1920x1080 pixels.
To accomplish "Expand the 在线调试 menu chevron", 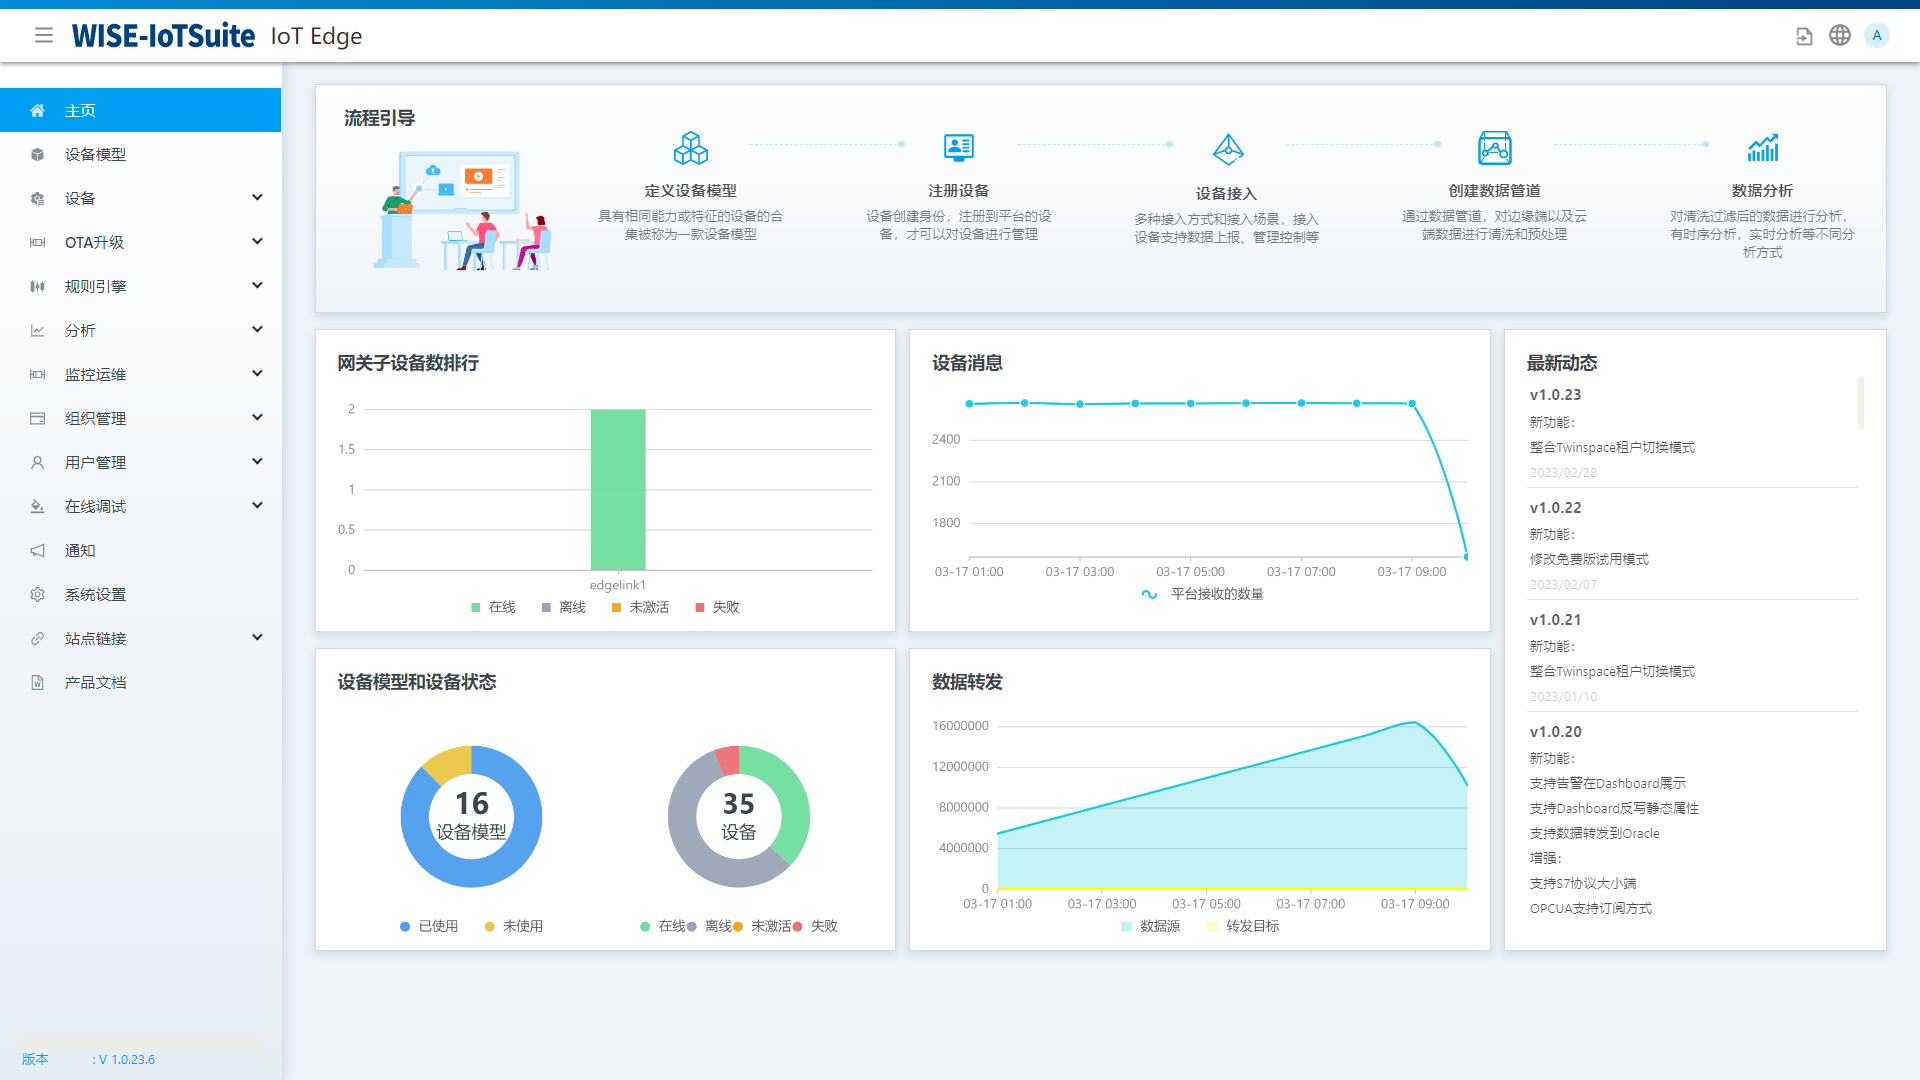I will click(x=257, y=505).
